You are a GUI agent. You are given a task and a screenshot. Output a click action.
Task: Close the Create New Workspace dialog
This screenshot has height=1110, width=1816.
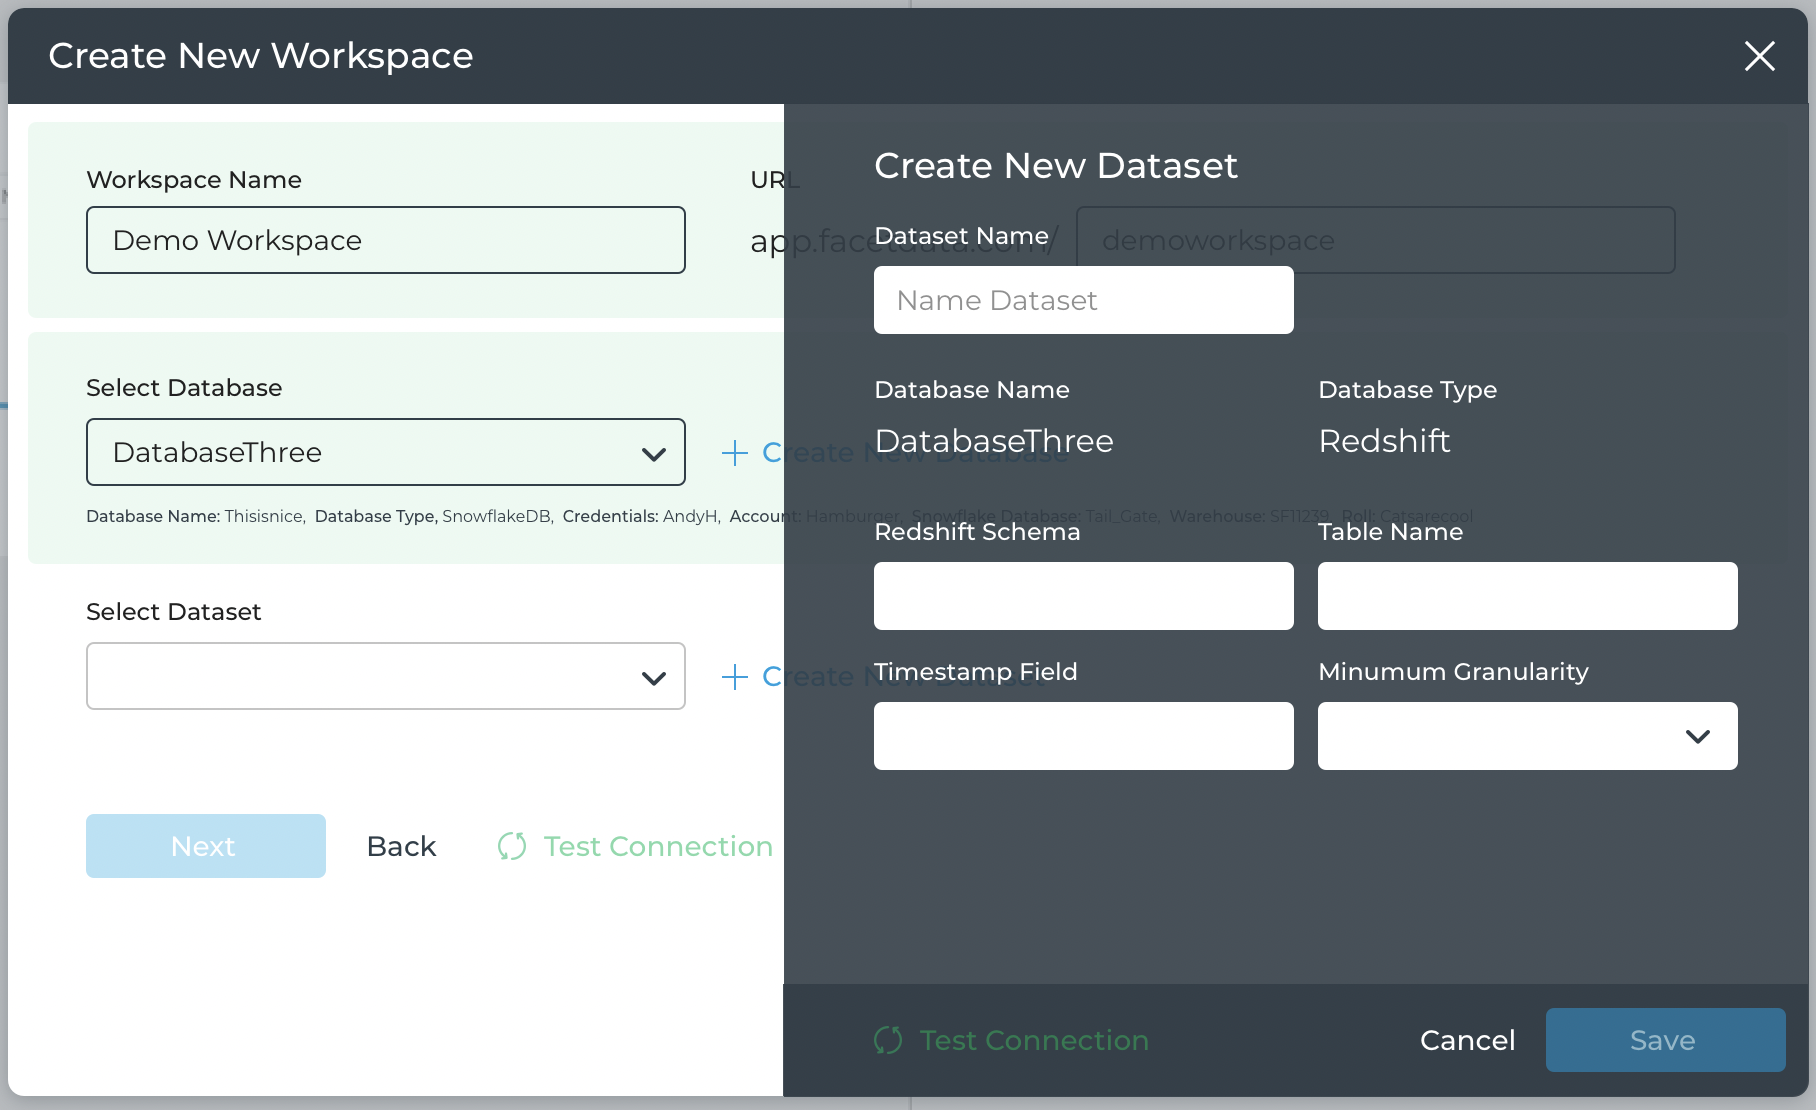(1759, 56)
